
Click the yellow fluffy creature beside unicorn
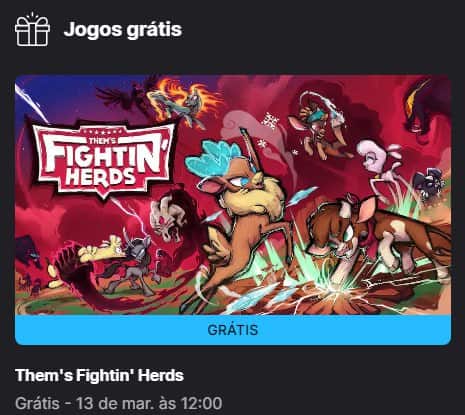click(100, 250)
